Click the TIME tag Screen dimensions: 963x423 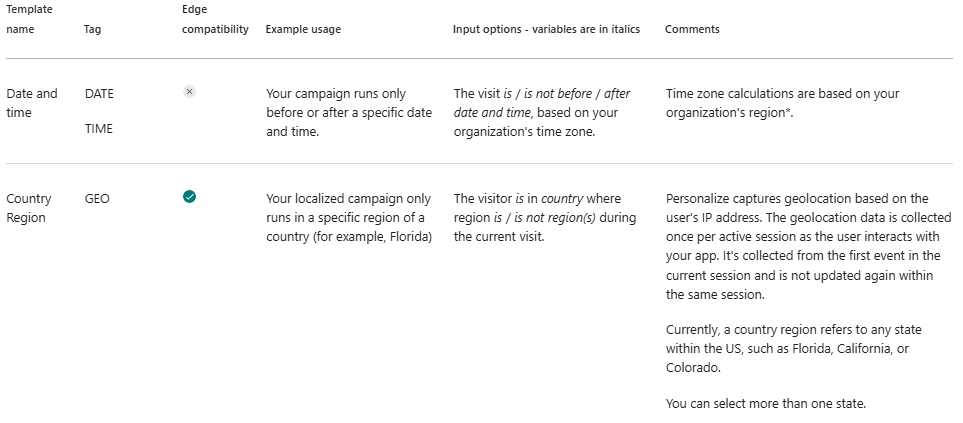click(x=99, y=128)
